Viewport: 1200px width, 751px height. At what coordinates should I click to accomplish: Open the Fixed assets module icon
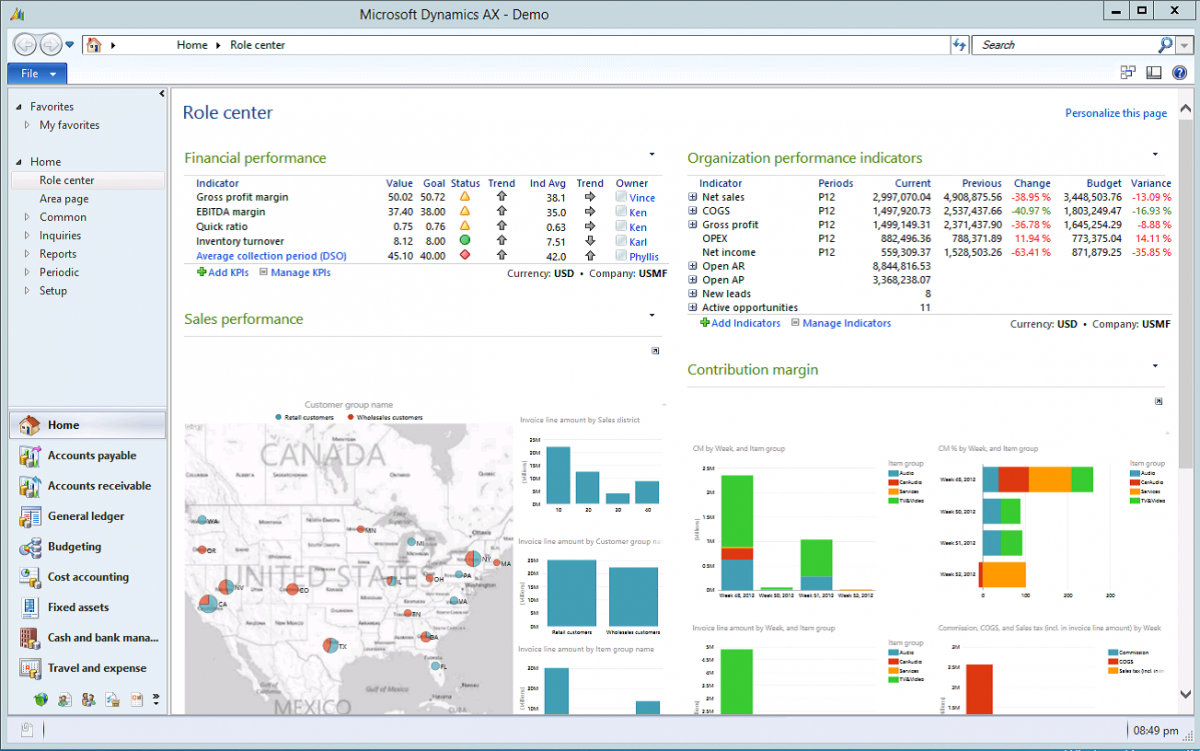[x=30, y=608]
